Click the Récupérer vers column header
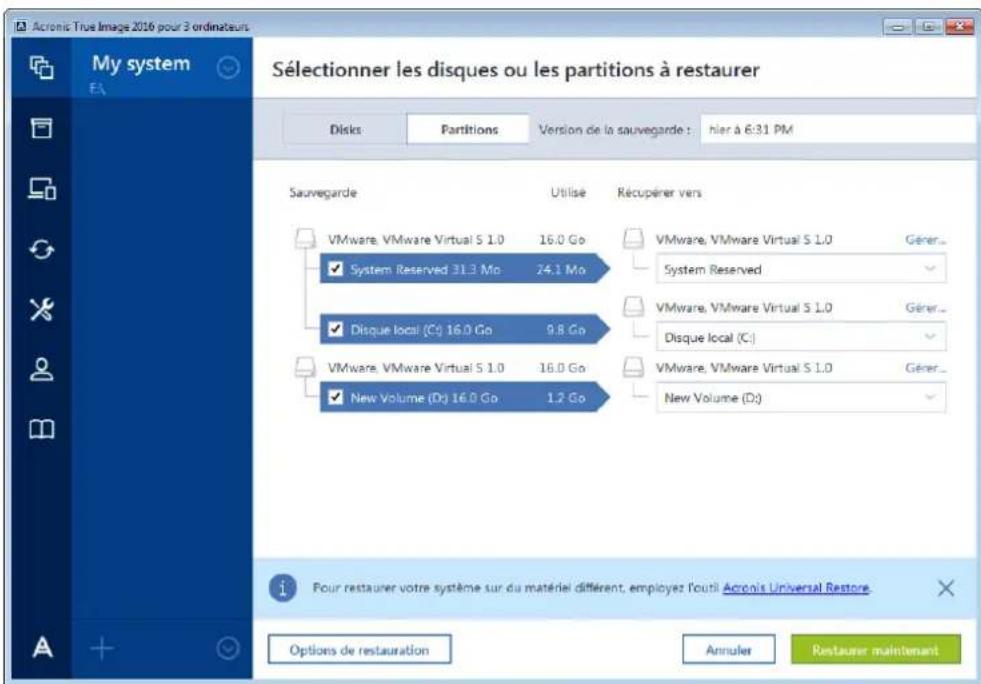Viewport: 981px width, 684px height. 659,192
